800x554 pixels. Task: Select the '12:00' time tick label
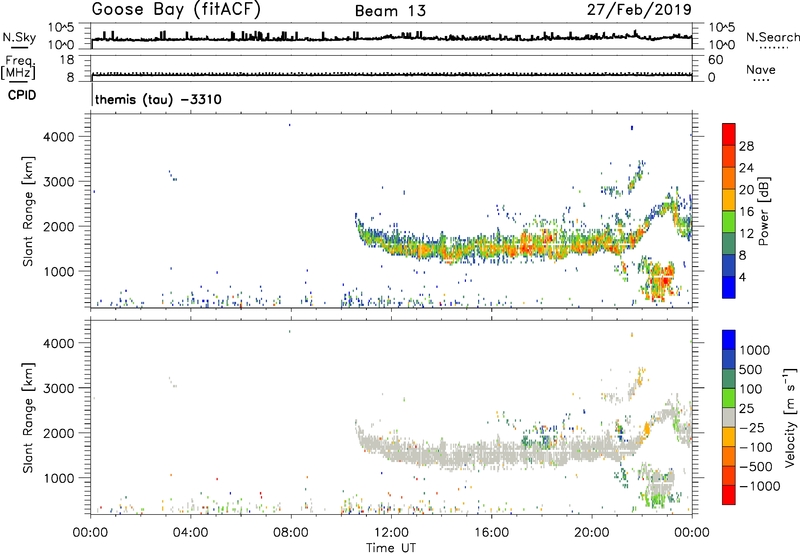click(x=391, y=533)
